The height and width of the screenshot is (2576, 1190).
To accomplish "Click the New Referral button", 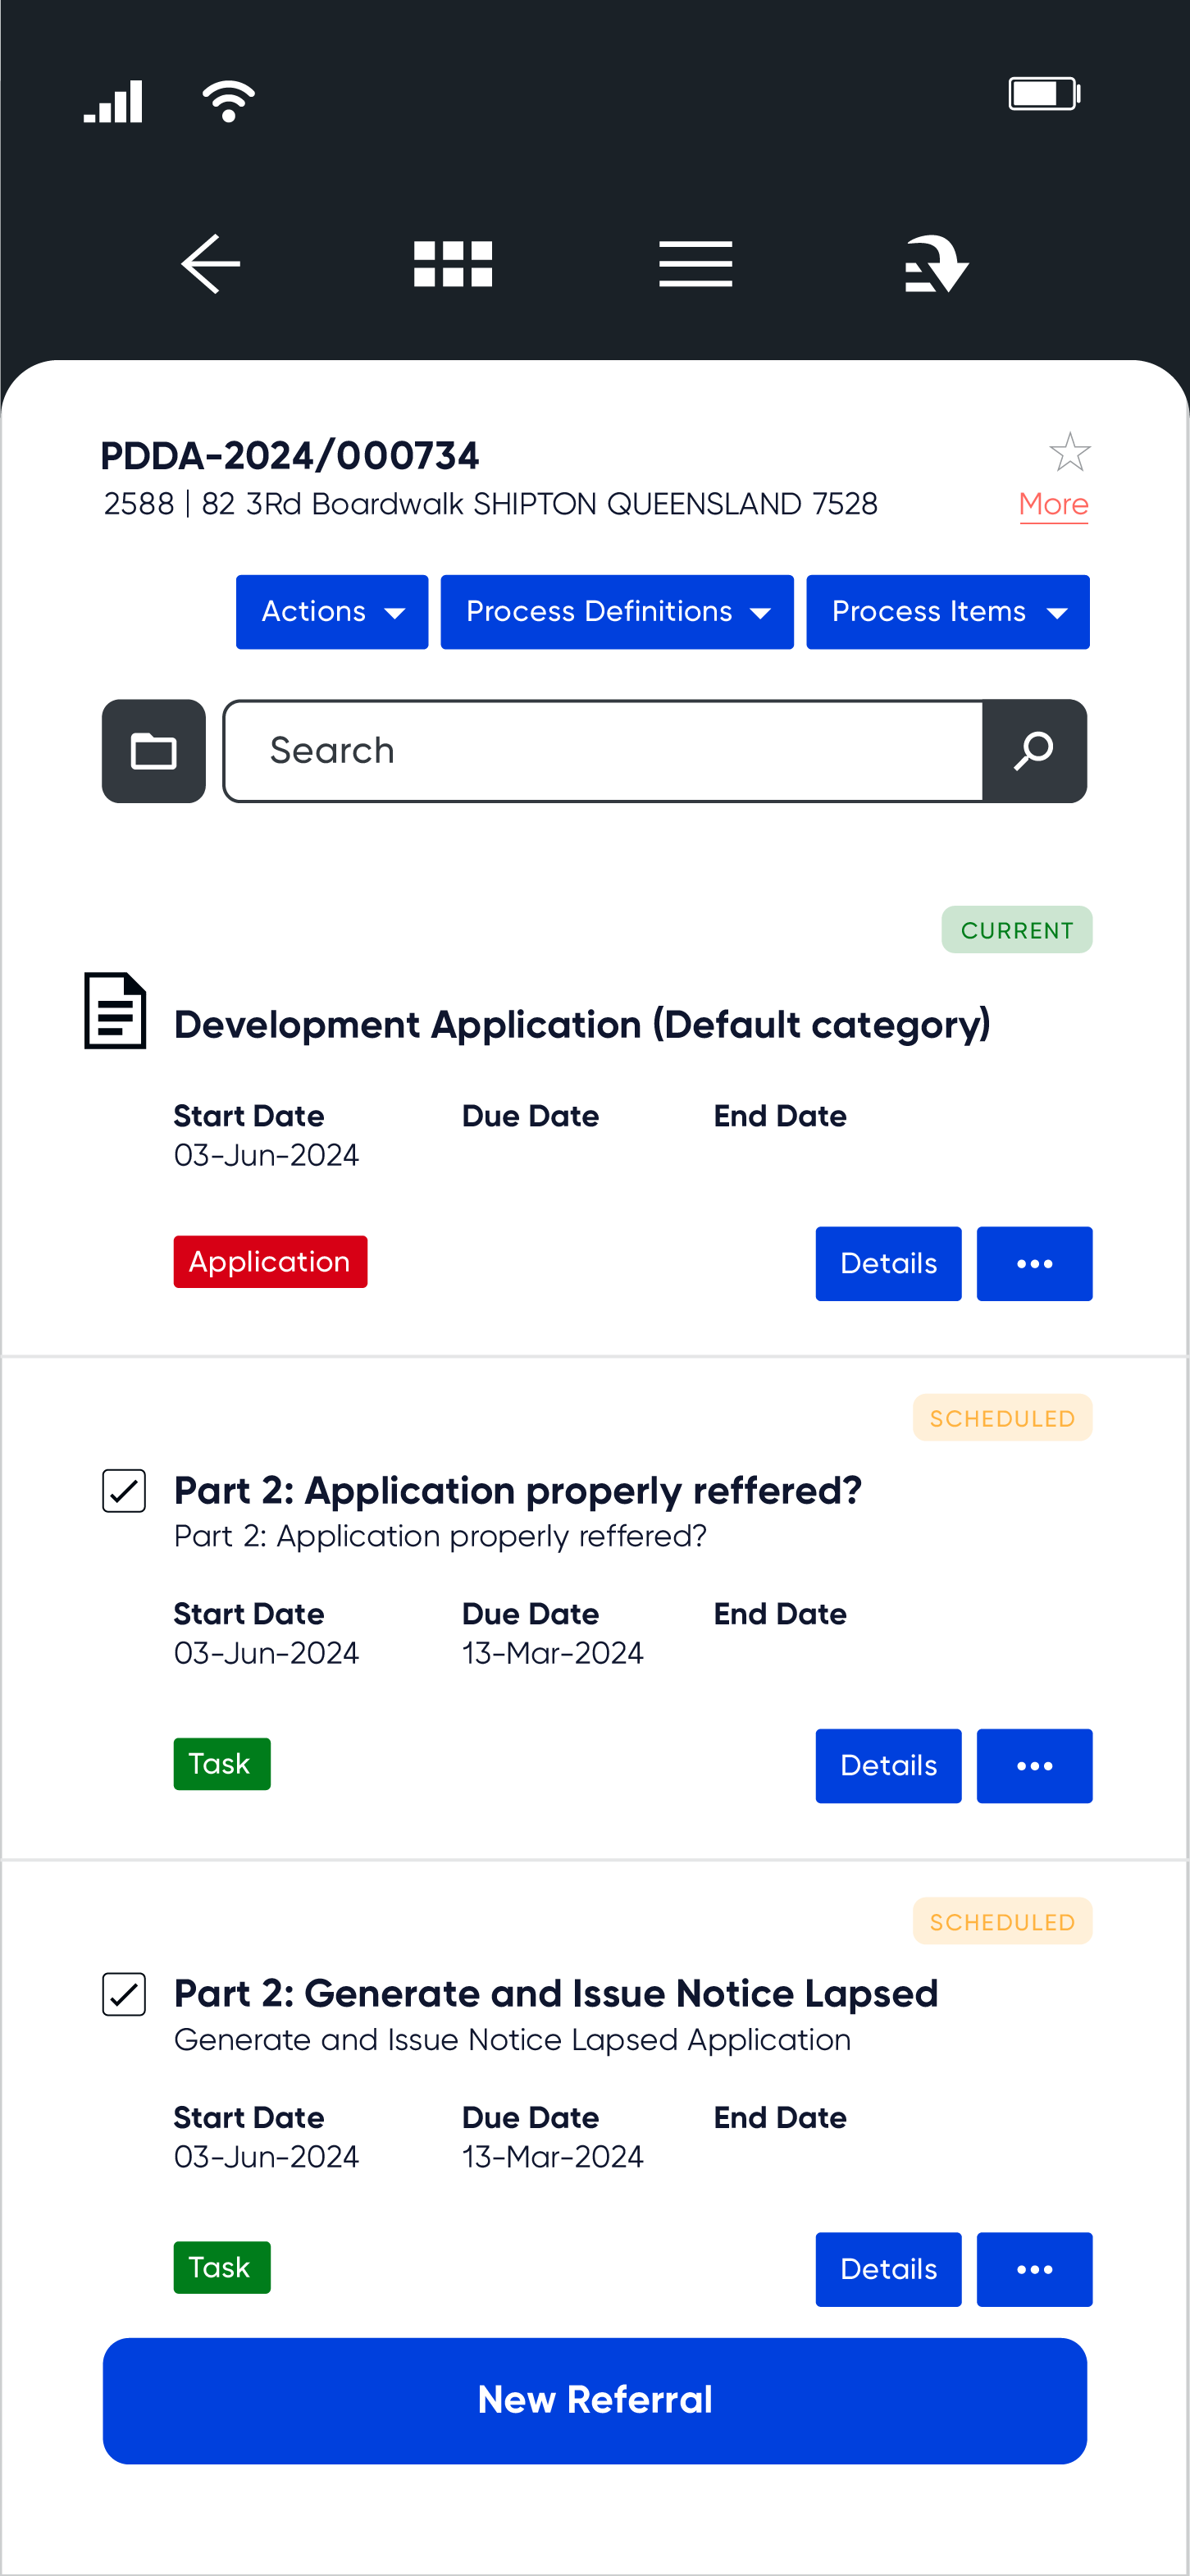I will click(x=595, y=2400).
